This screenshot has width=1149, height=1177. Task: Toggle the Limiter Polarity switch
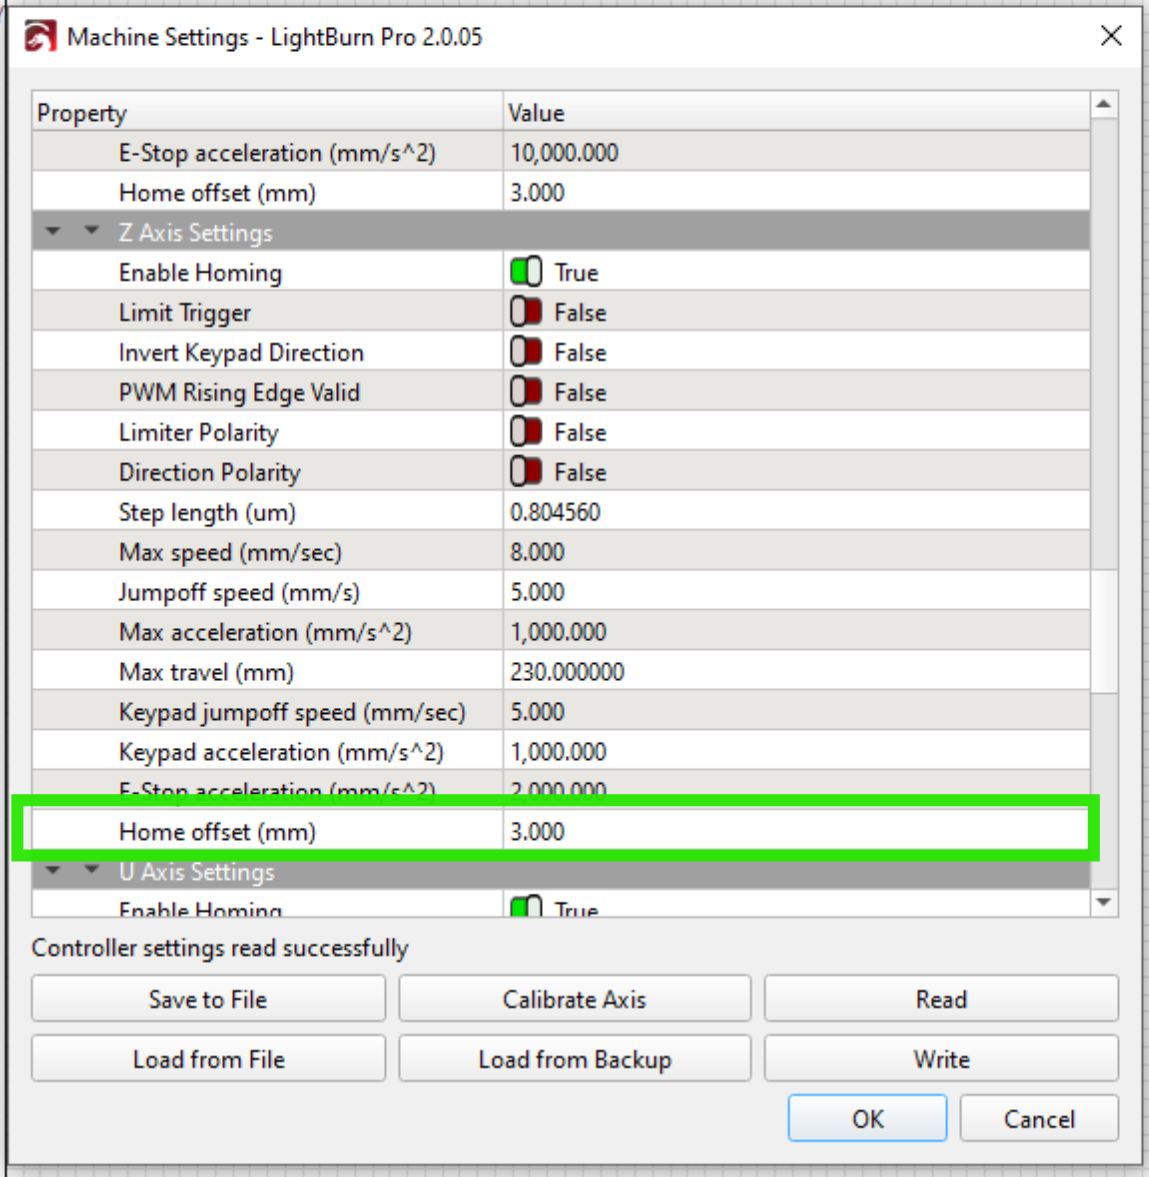[526, 432]
